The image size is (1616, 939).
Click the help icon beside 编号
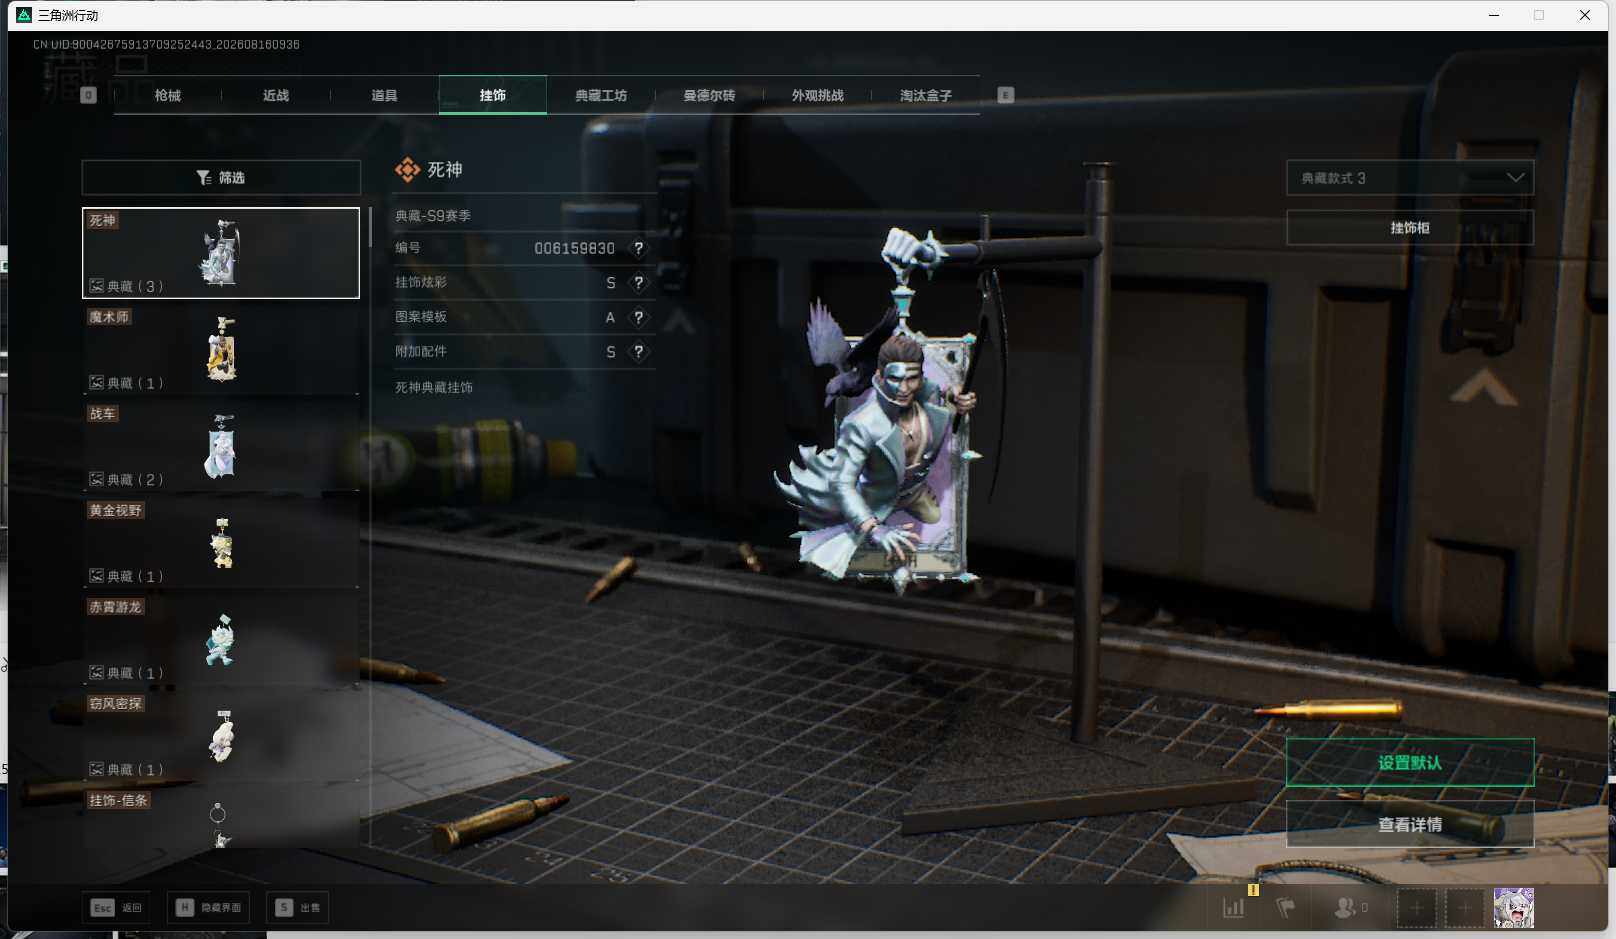pyautogui.click(x=639, y=248)
